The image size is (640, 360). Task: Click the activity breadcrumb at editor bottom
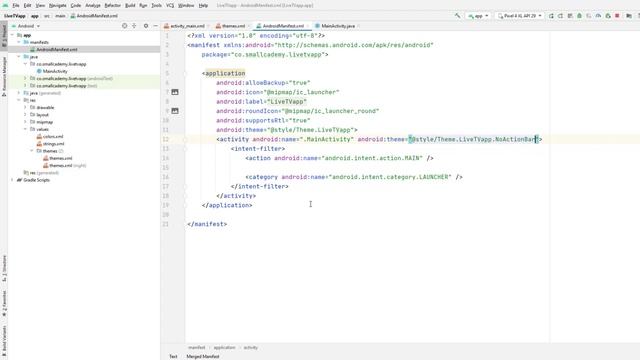tap(251, 348)
